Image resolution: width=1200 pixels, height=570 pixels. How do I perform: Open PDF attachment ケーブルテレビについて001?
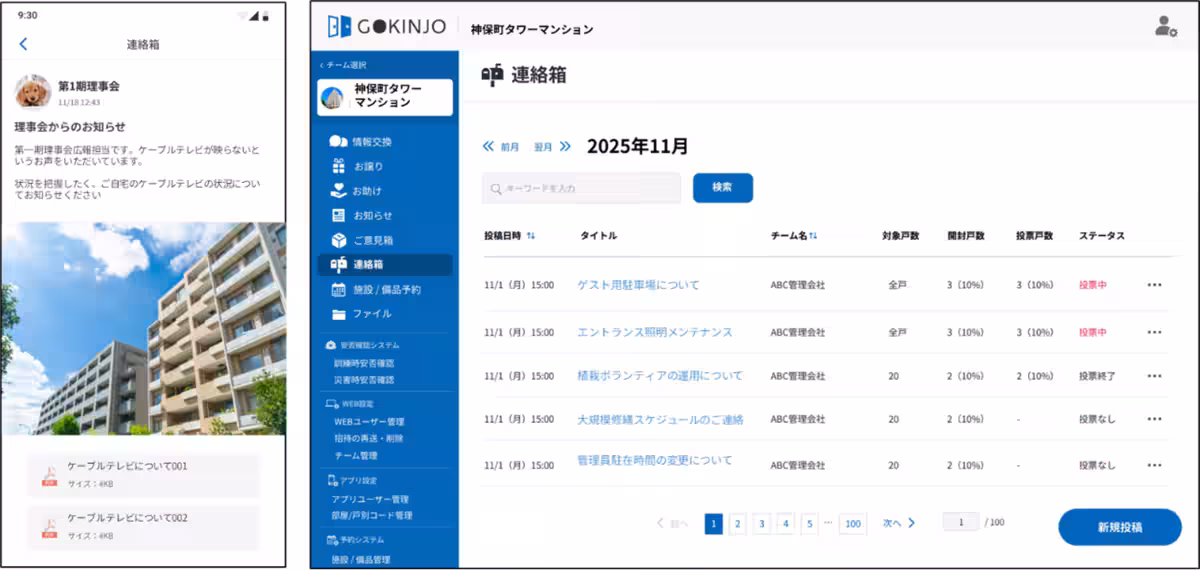144,473
